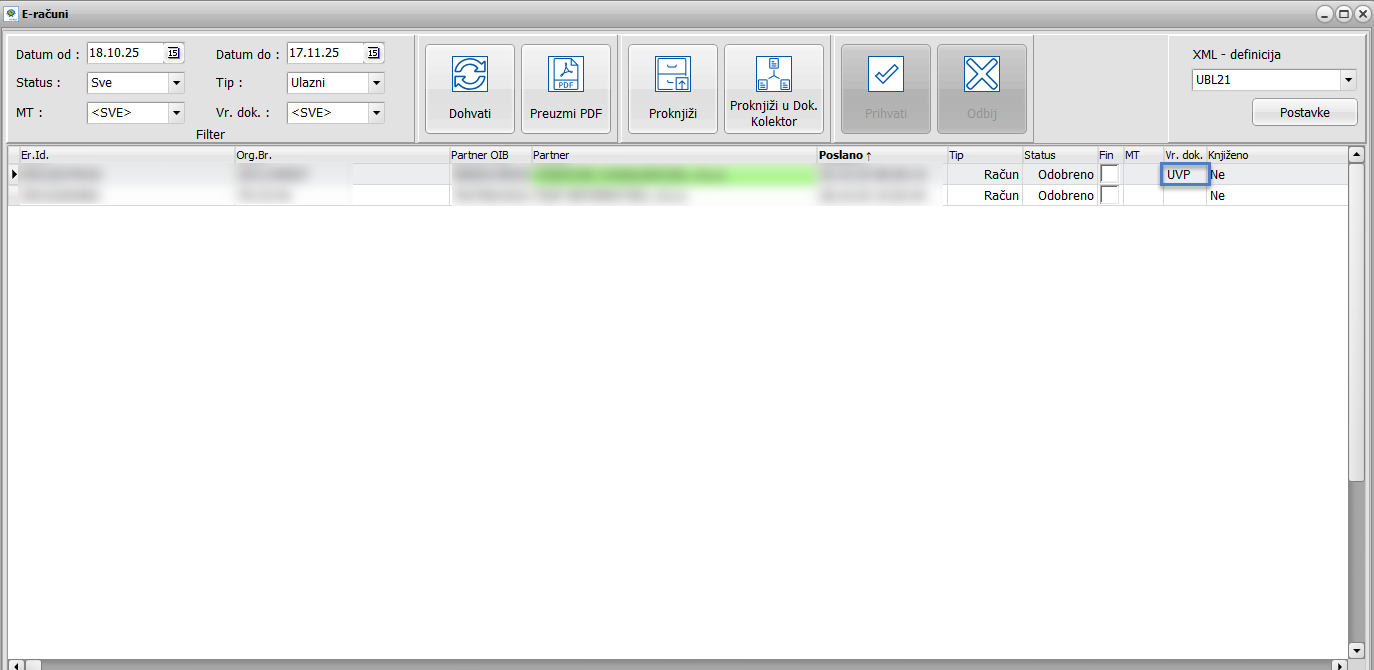Click the Preuzmi PDF icon

click(x=565, y=75)
